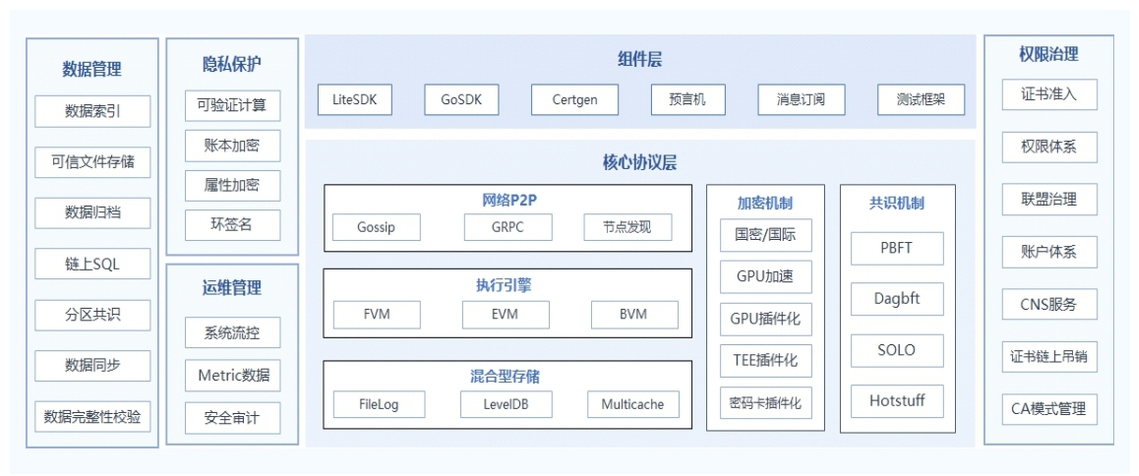Select the 系统流控 box
The width and height of the screenshot is (1139, 476).
click(x=232, y=334)
